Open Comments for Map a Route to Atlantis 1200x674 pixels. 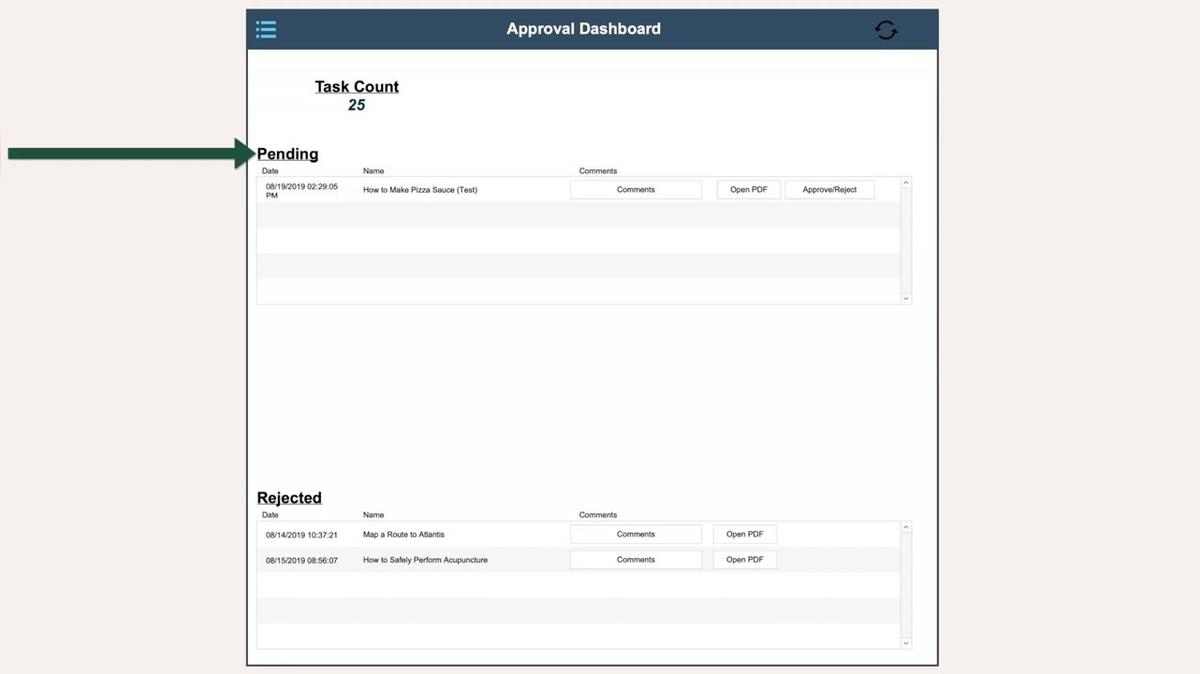point(635,533)
